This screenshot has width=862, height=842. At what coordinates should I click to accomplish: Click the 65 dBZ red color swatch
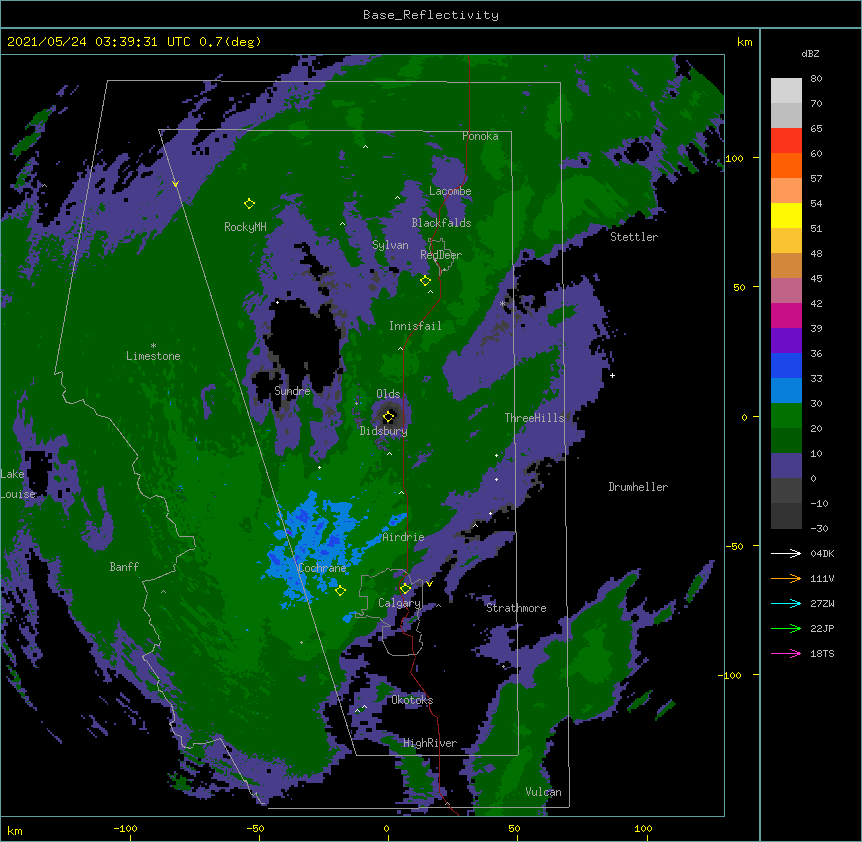click(786, 141)
